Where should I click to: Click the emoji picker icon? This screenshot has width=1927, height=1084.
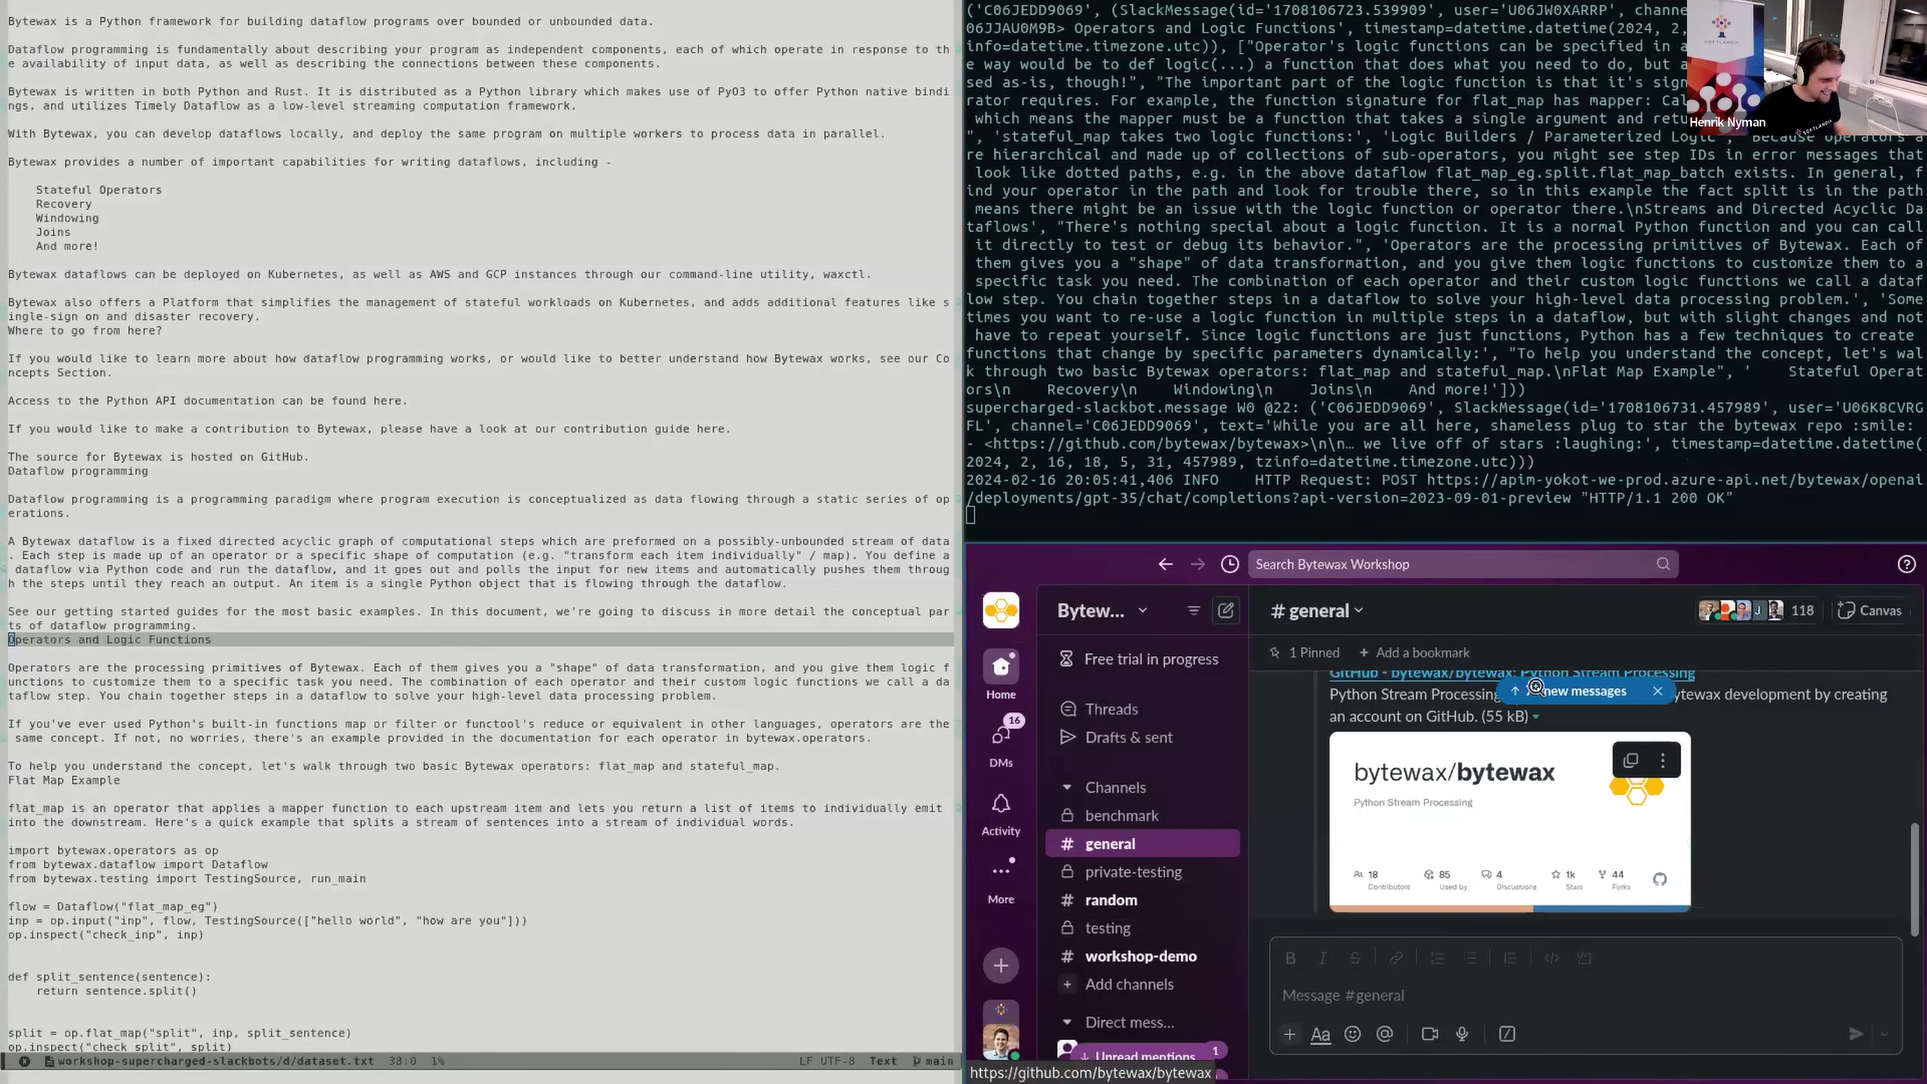1352,1034
